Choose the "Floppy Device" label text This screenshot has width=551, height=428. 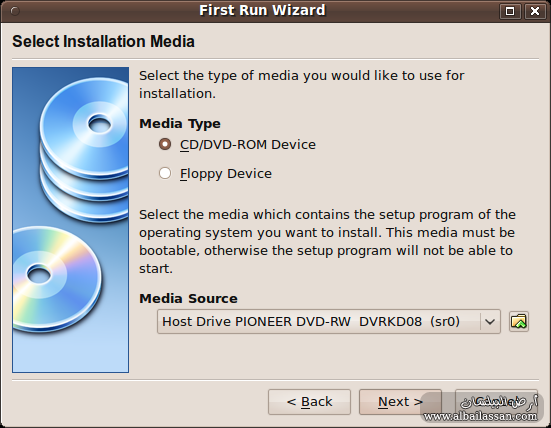click(226, 174)
